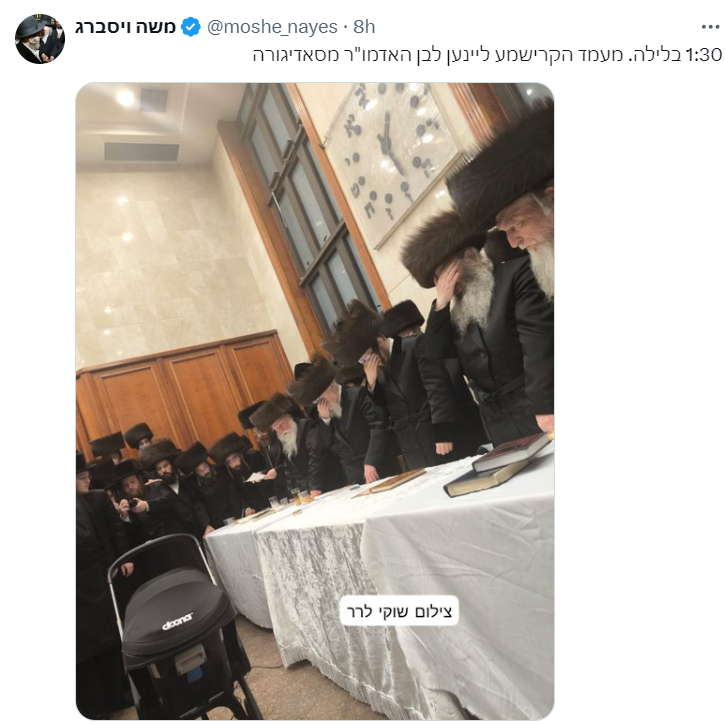The width and height of the screenshot is (725, 724).
Task: Open the three-dot more options menu
Action: point(710,27)
